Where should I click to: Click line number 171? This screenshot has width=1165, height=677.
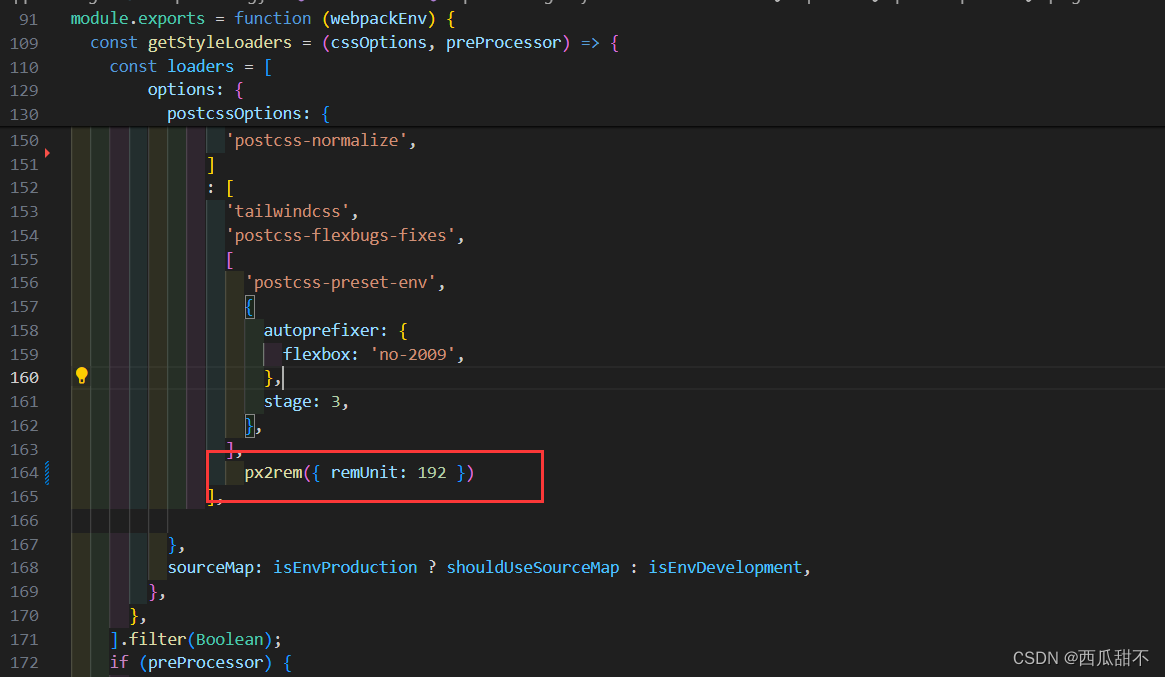24,638
